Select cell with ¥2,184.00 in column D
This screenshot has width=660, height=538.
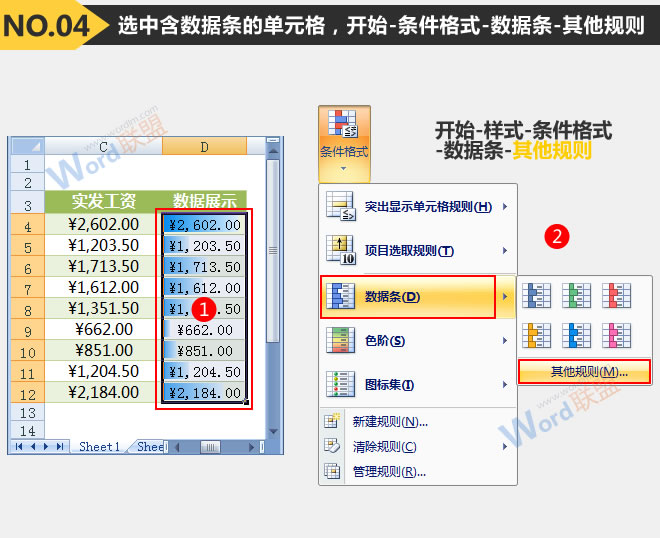[204, 392]
